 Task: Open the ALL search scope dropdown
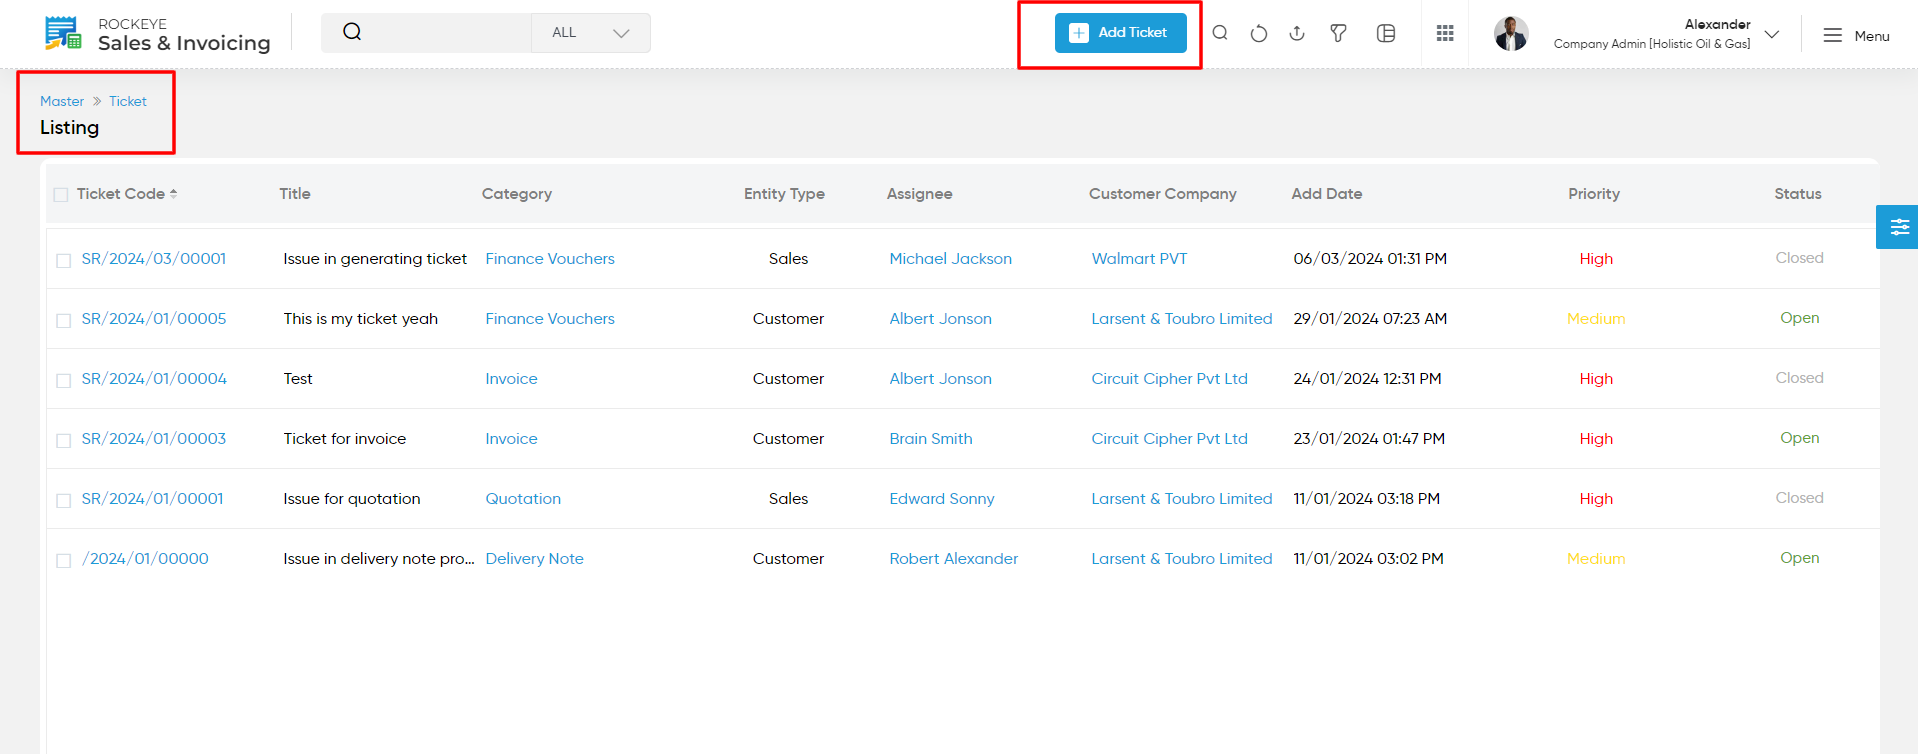[x=591, y=33]
